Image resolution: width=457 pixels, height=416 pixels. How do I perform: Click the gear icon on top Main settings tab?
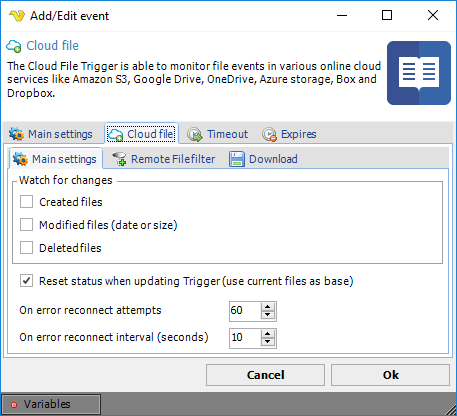[16, 134]
